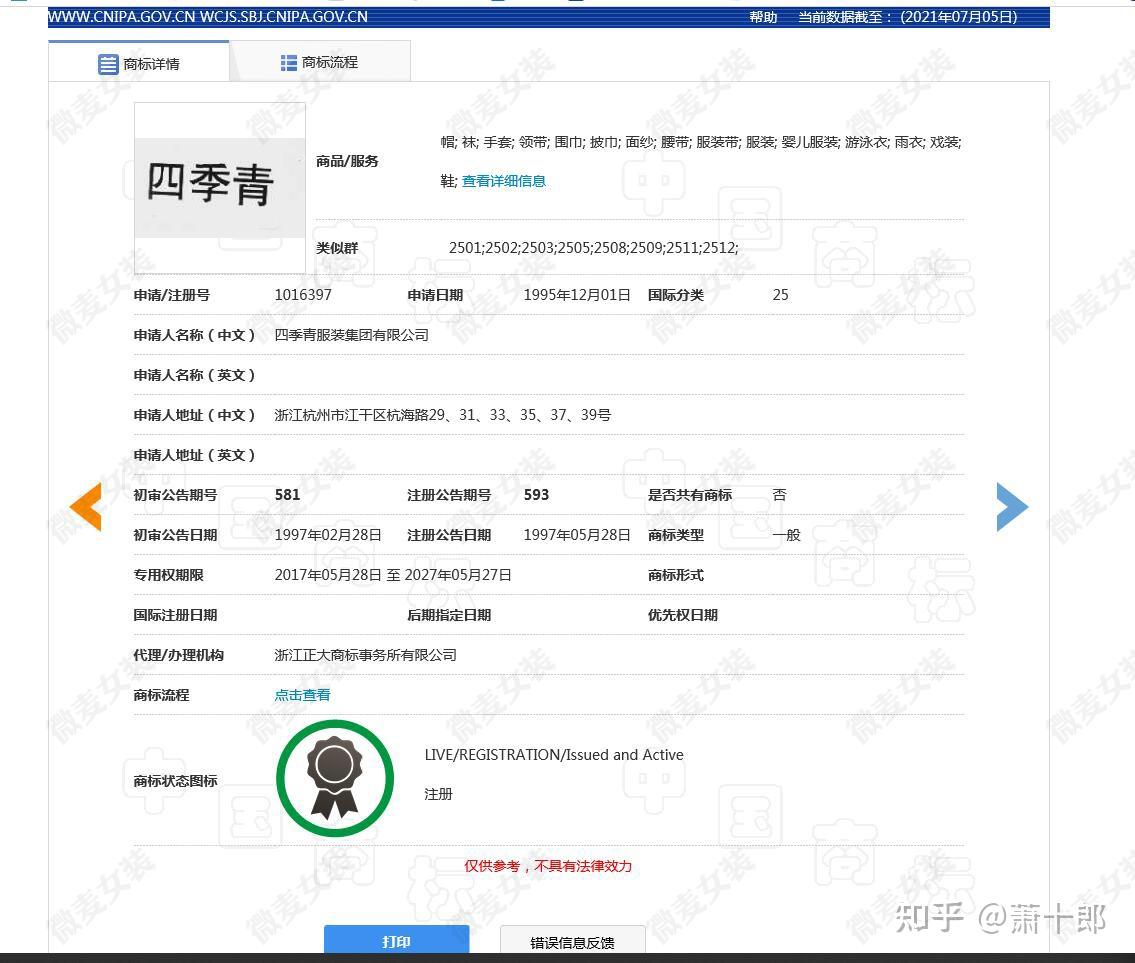Select the applicant address 浙江杭州市江干区杭海路
The image size is (1135, 963).
[x=443, y=415]
